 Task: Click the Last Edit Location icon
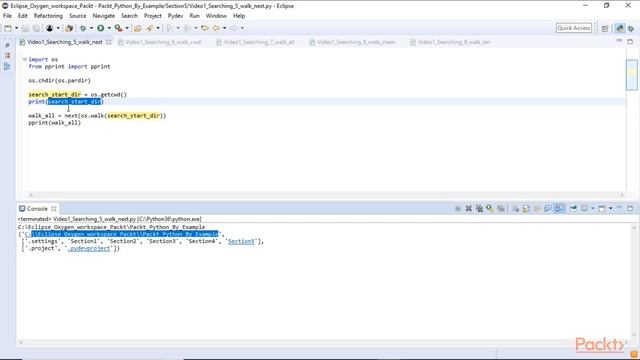coord(204,28)
